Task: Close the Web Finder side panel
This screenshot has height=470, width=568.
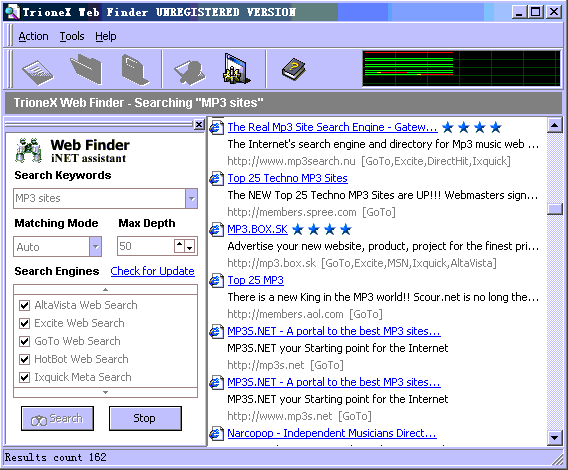Action: [x=199, y=125]
